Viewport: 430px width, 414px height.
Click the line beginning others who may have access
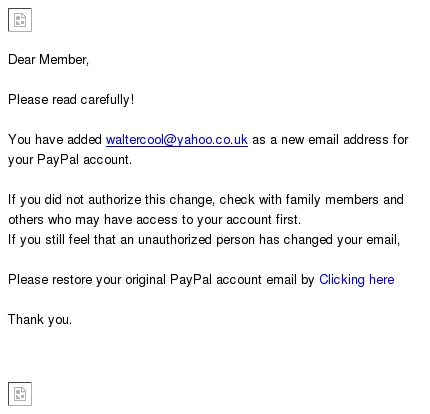tap(155, 220)
